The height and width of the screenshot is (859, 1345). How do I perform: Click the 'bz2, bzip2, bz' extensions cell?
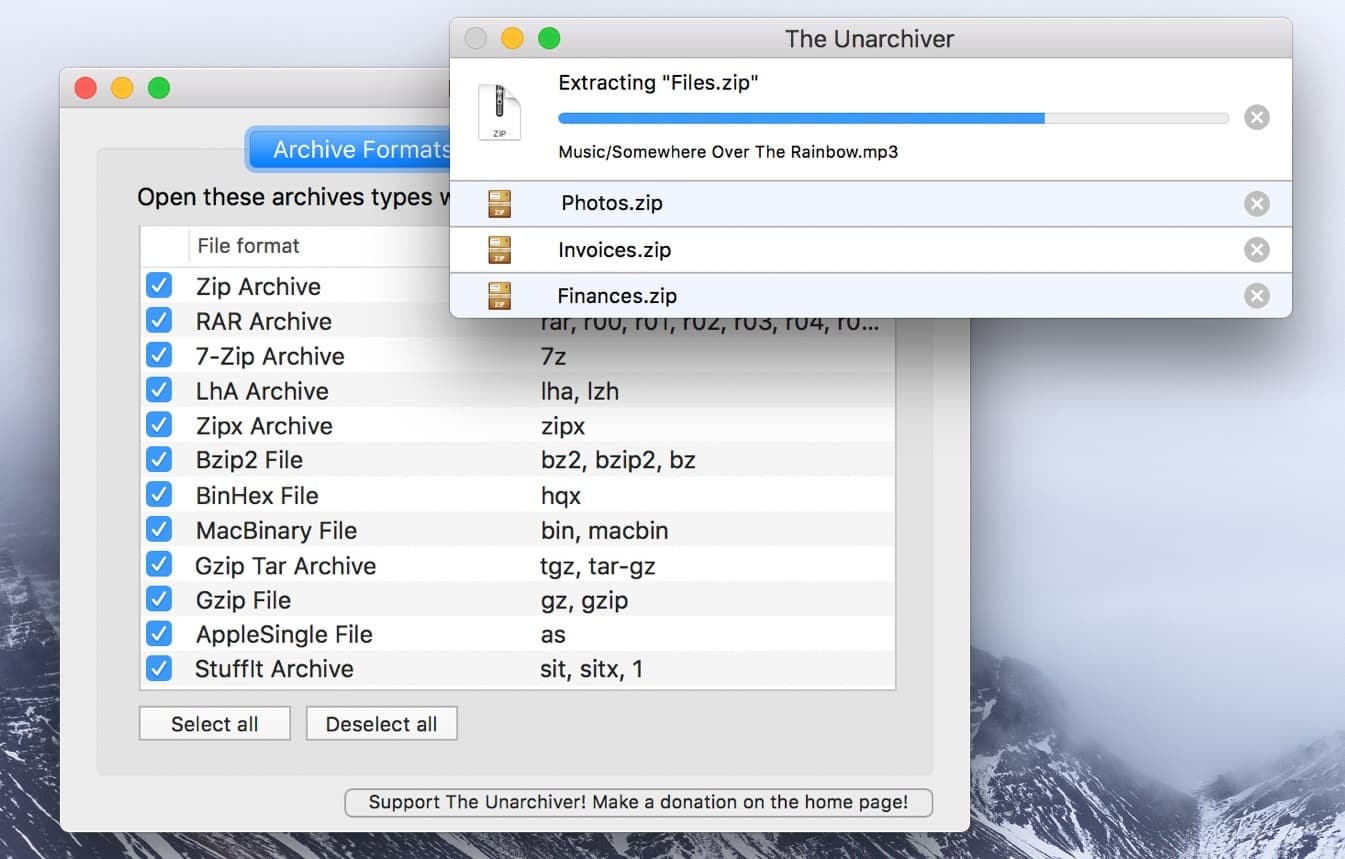(x=617, y=460)
